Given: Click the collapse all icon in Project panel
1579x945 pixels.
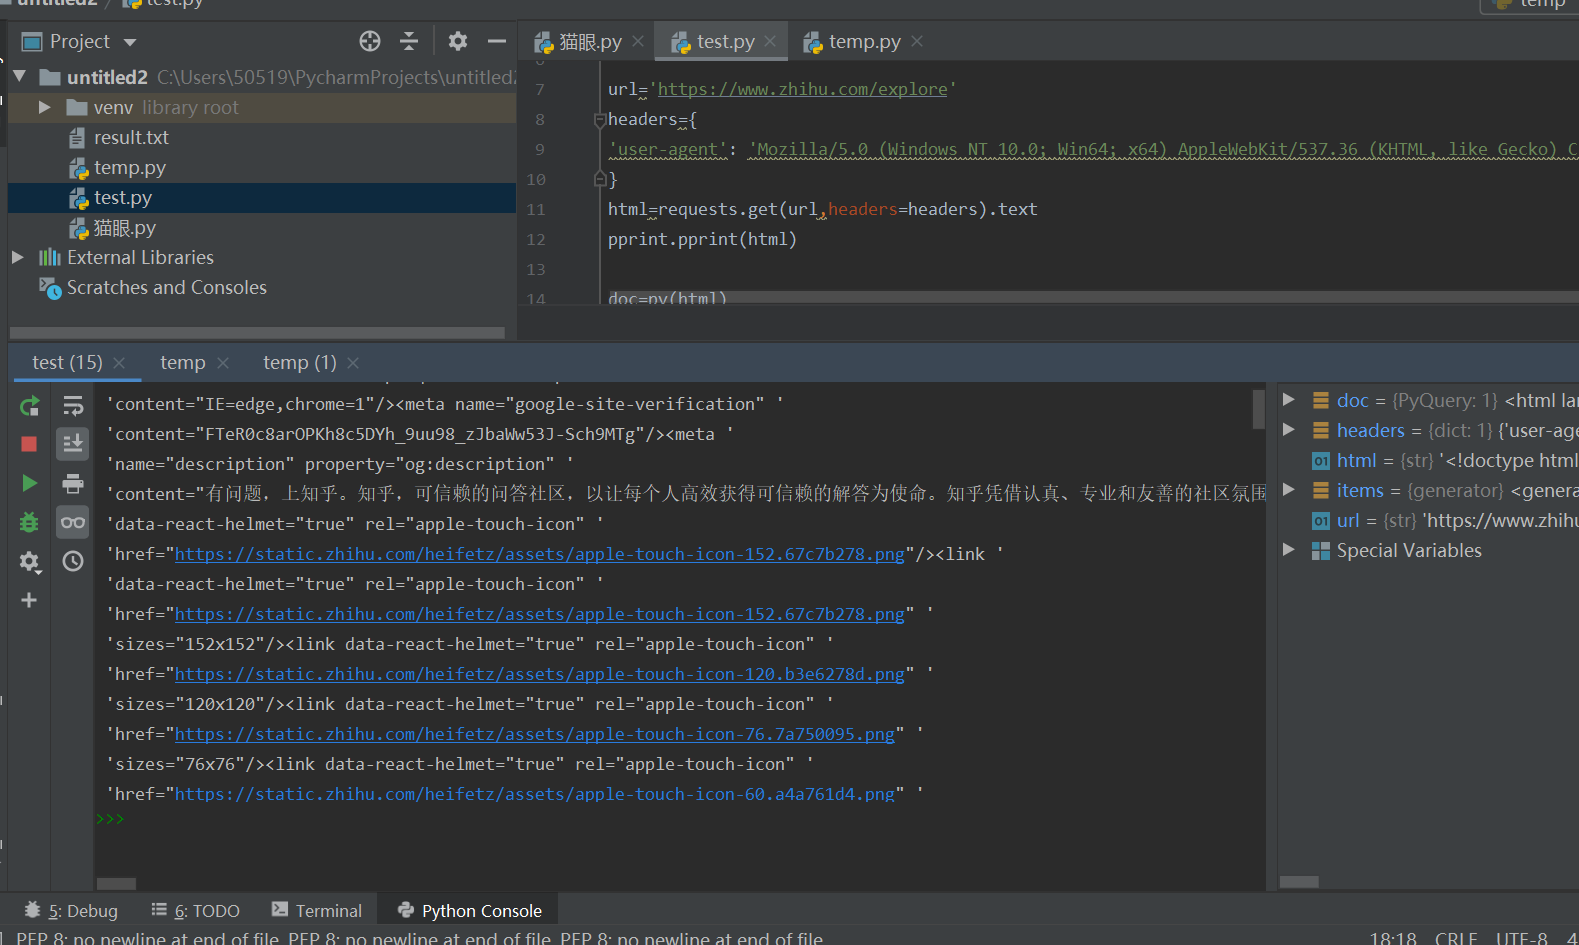Looking at the screenshot, I should point(409,41).
